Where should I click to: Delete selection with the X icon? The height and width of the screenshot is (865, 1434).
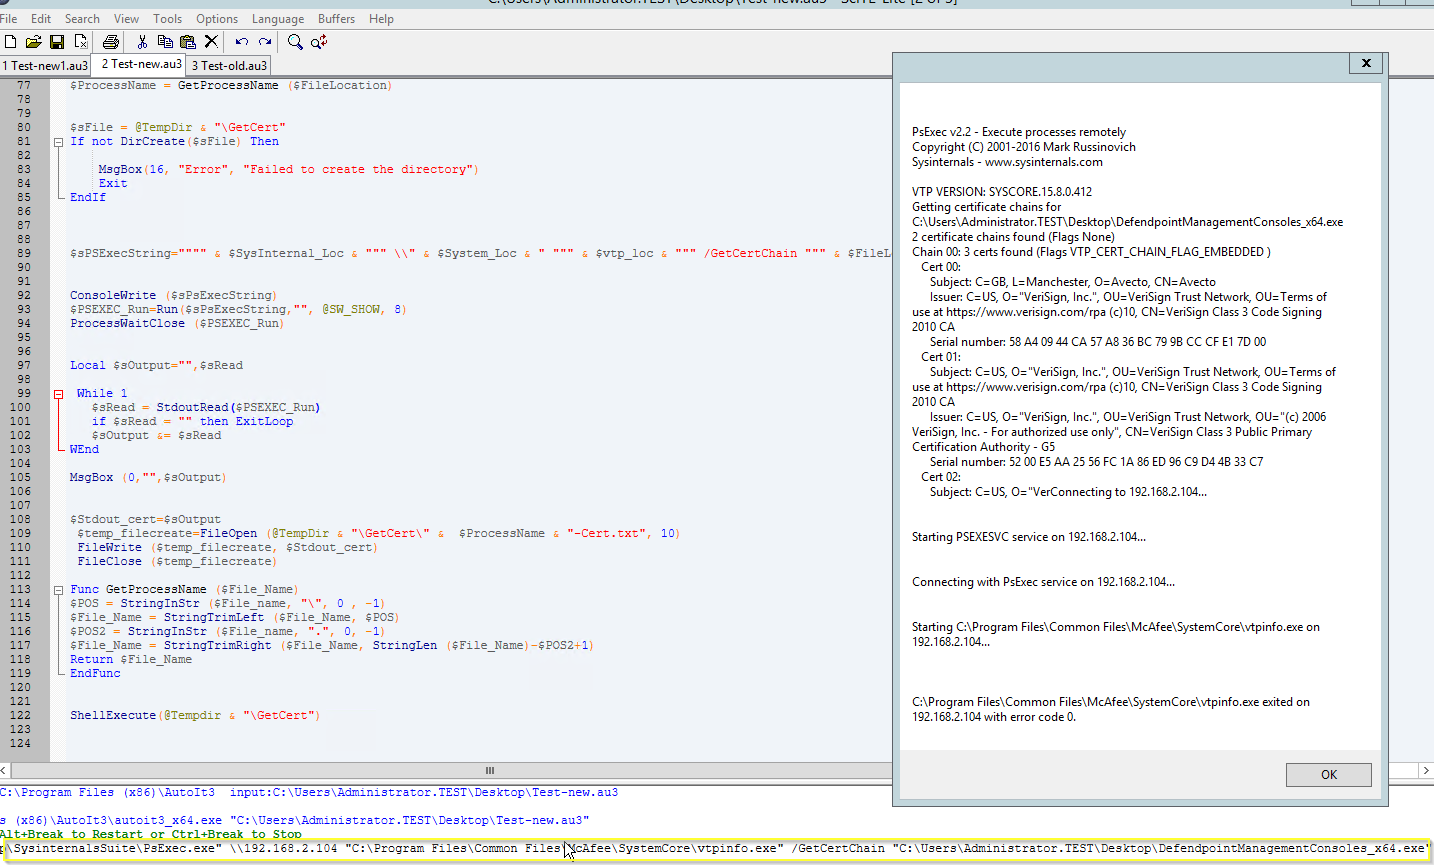(211, 42)
